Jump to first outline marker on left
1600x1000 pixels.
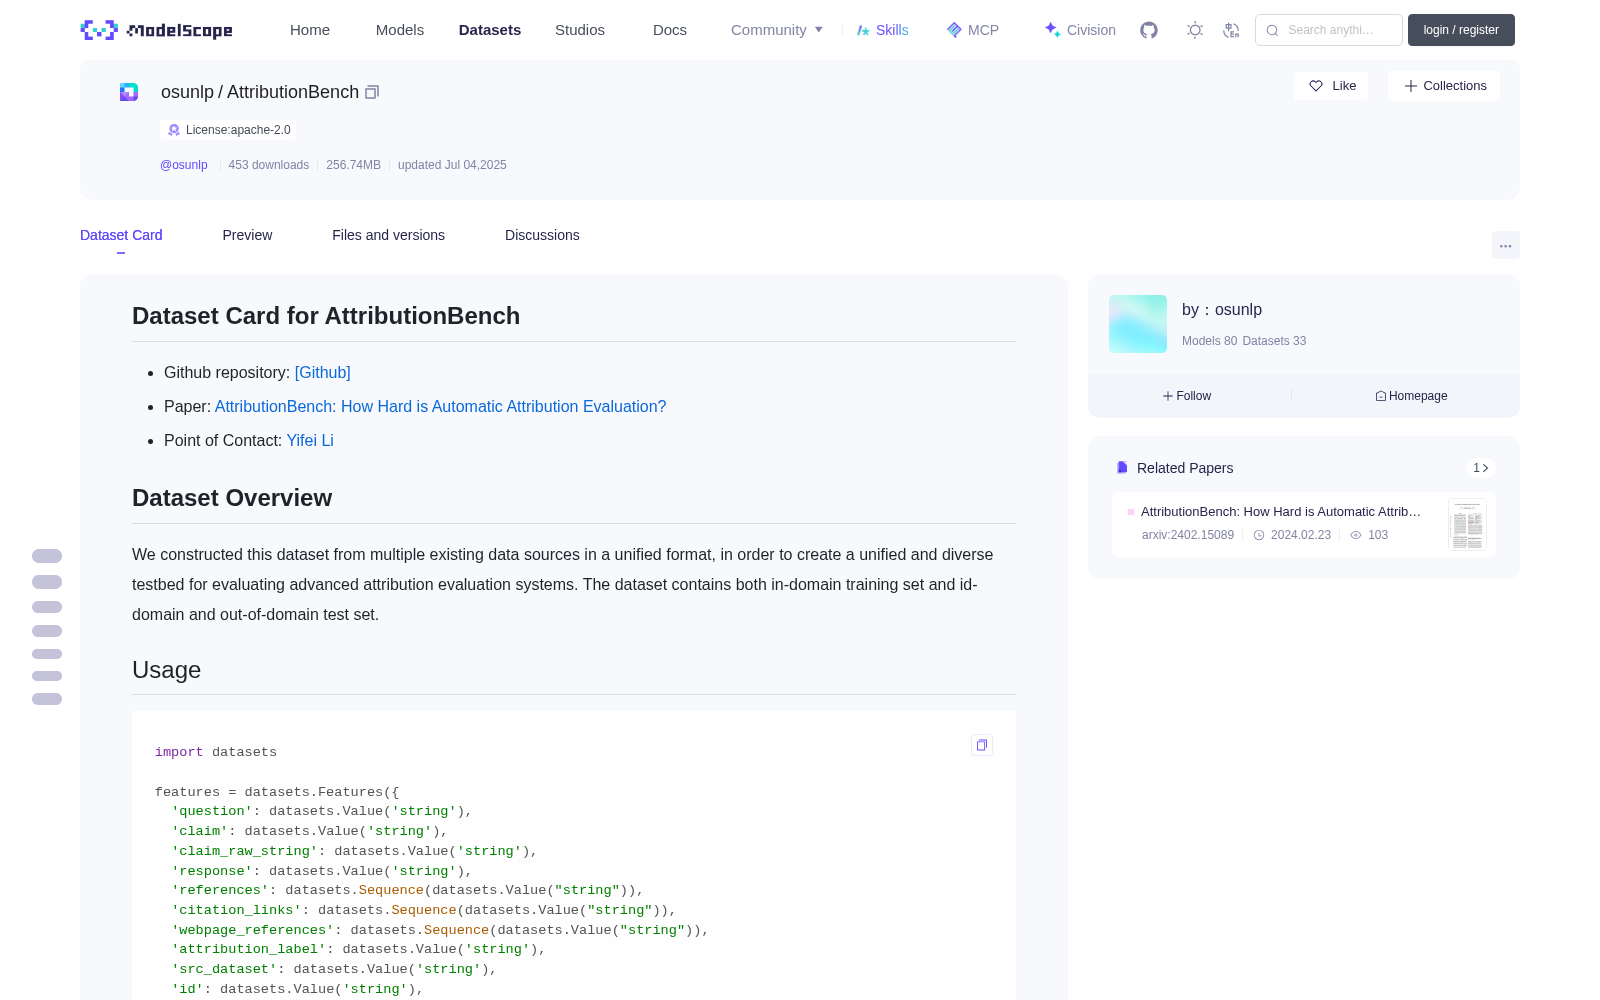[47, 556]
